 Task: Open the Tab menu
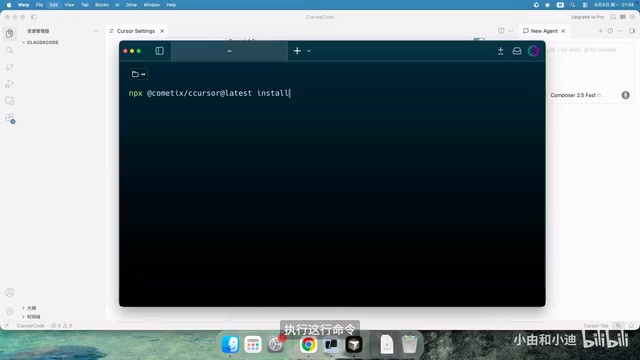(85, 5)
